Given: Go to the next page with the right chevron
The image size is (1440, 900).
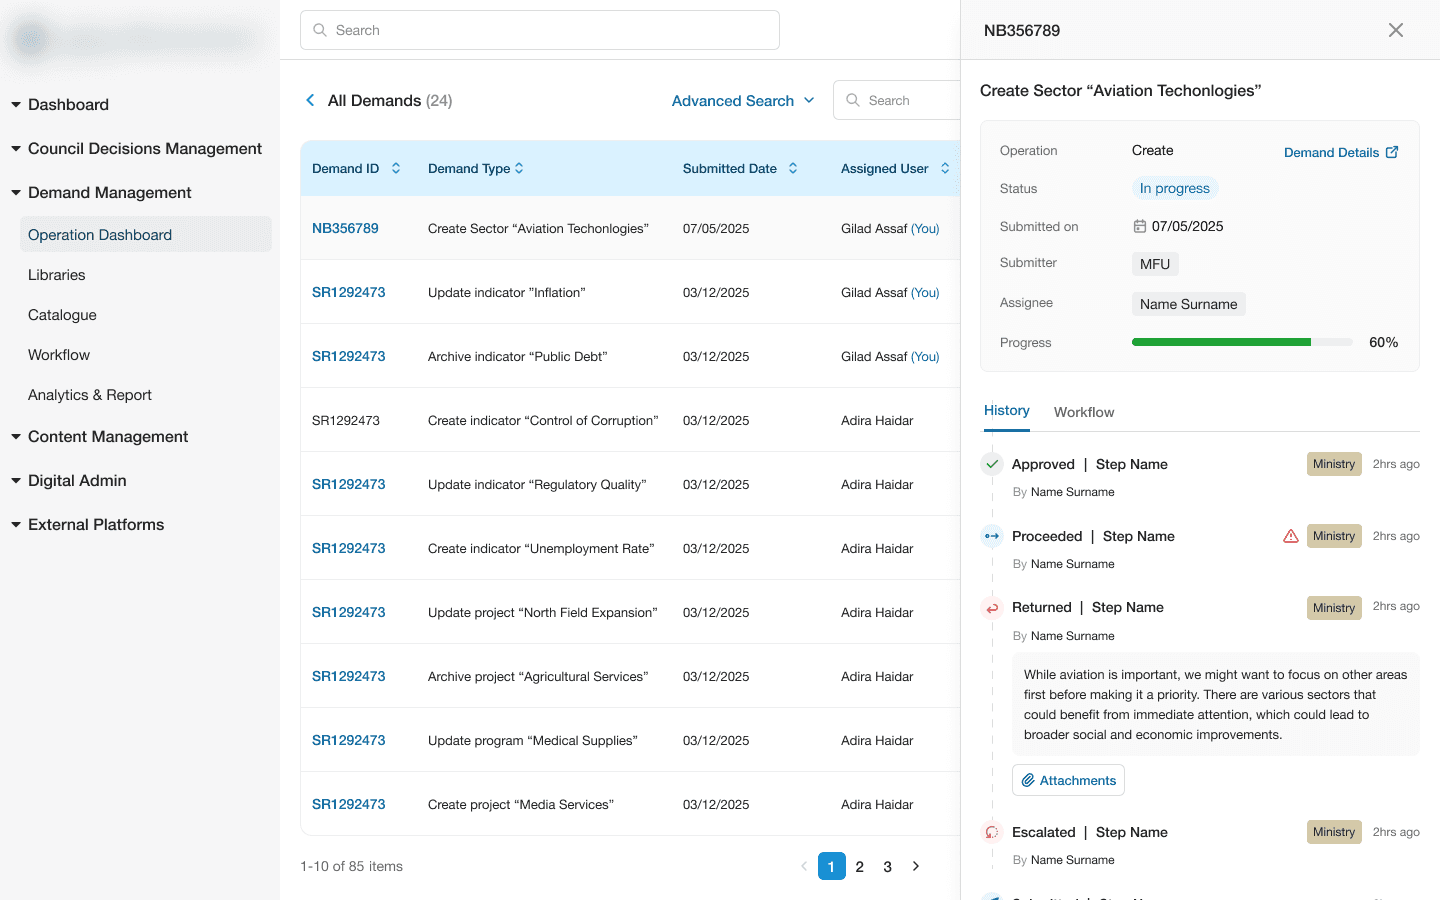Looking at the screenshot, I should [915, 866].
